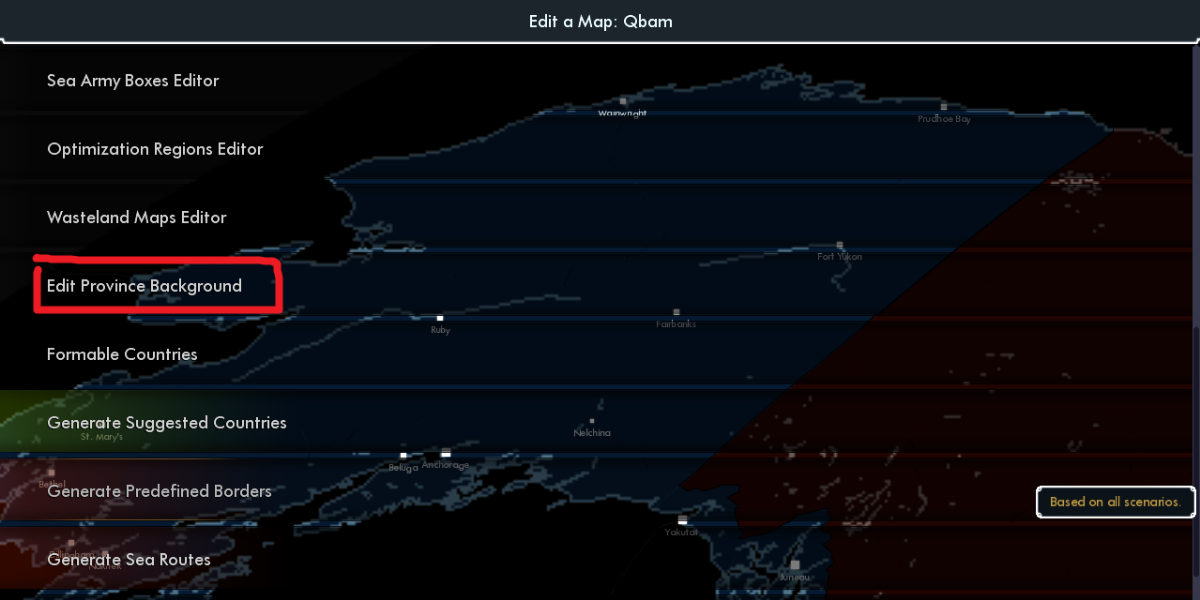Click the 'Edit a Map: Qbam' title
Image resolution: width=1200 pixels, height=600 pixels.
coord(600,21)
